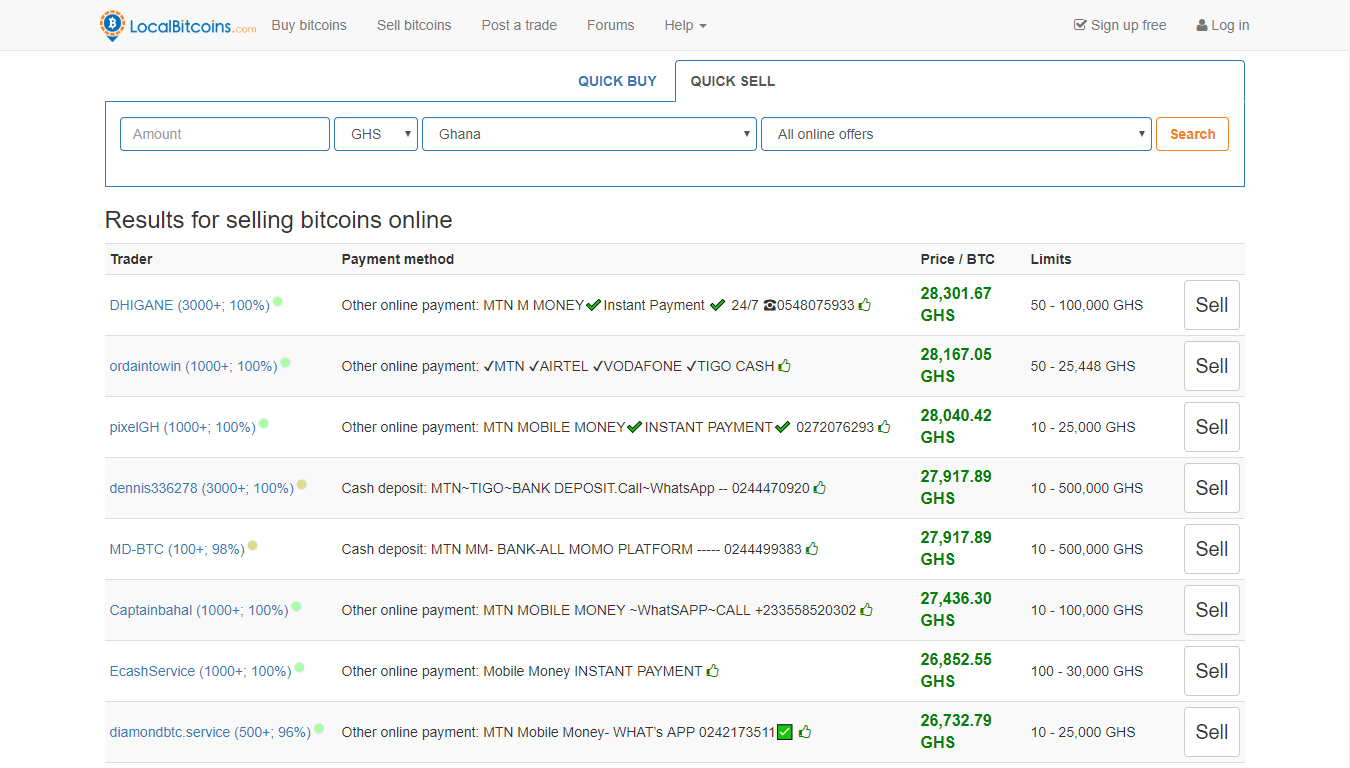
Task: Click status dot next to diamondbtc.service
Action: click(319, 728)
